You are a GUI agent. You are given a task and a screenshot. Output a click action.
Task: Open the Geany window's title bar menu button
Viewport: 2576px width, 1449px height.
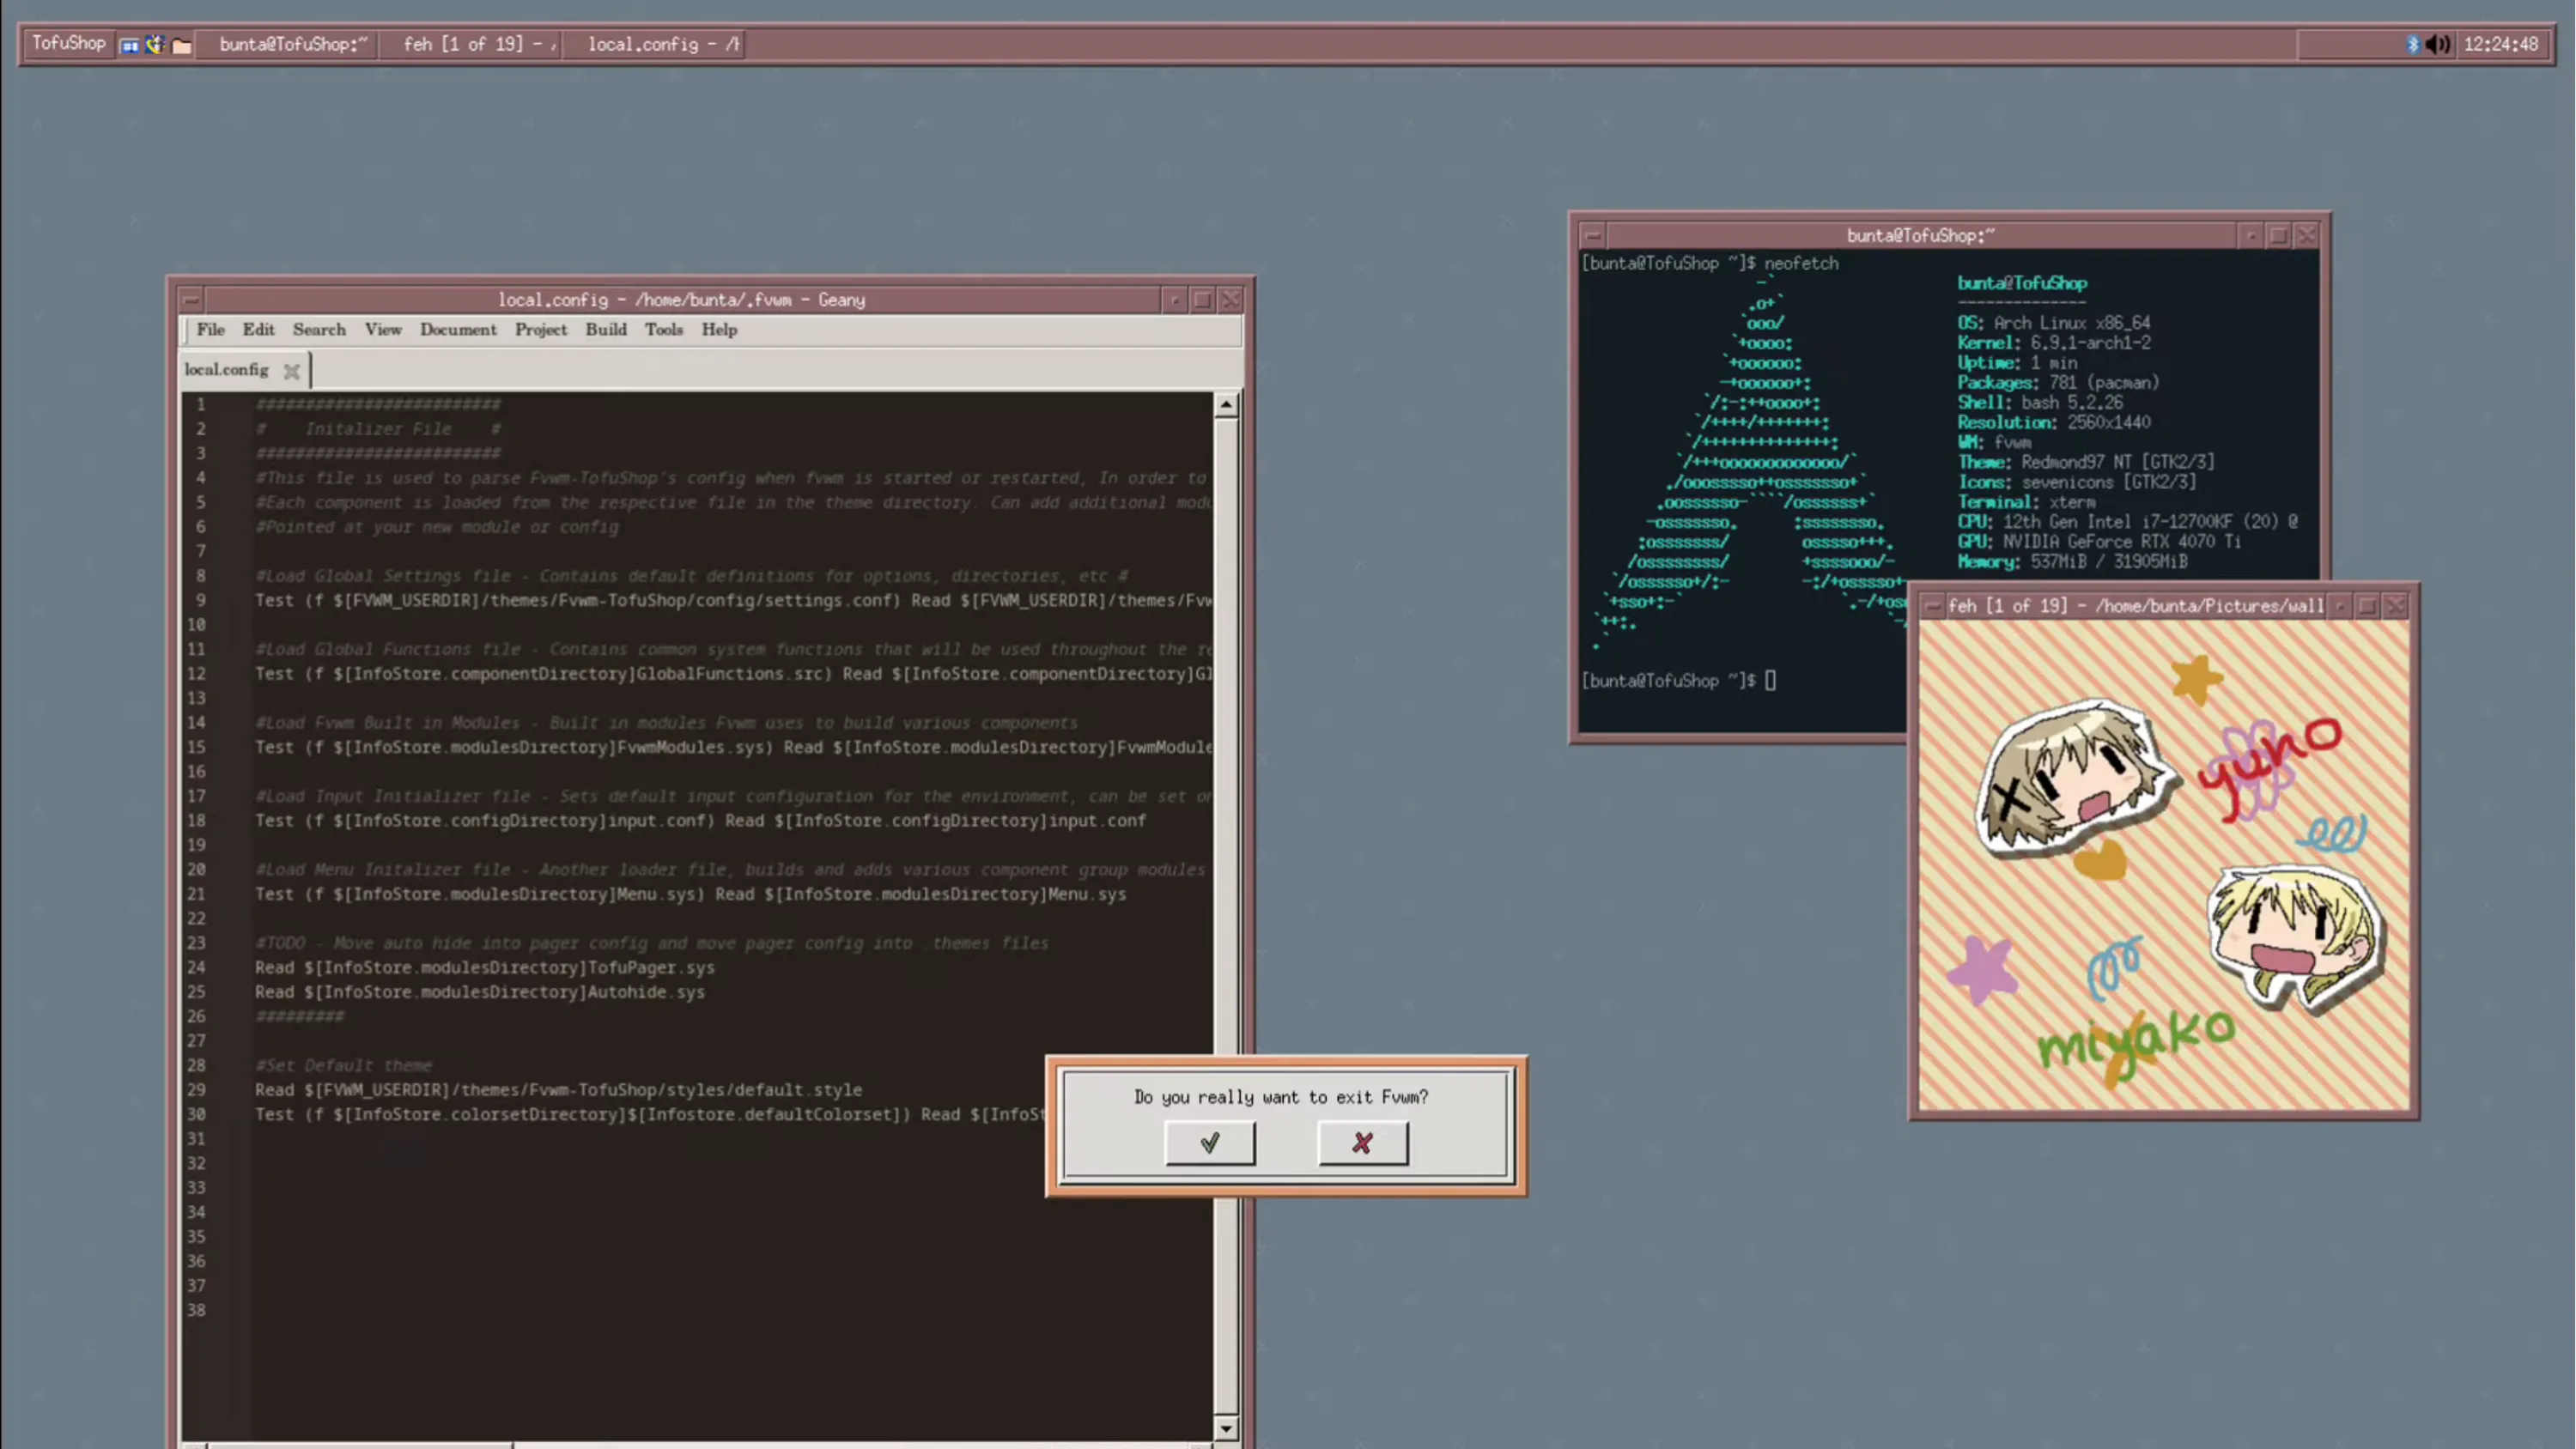192,300
